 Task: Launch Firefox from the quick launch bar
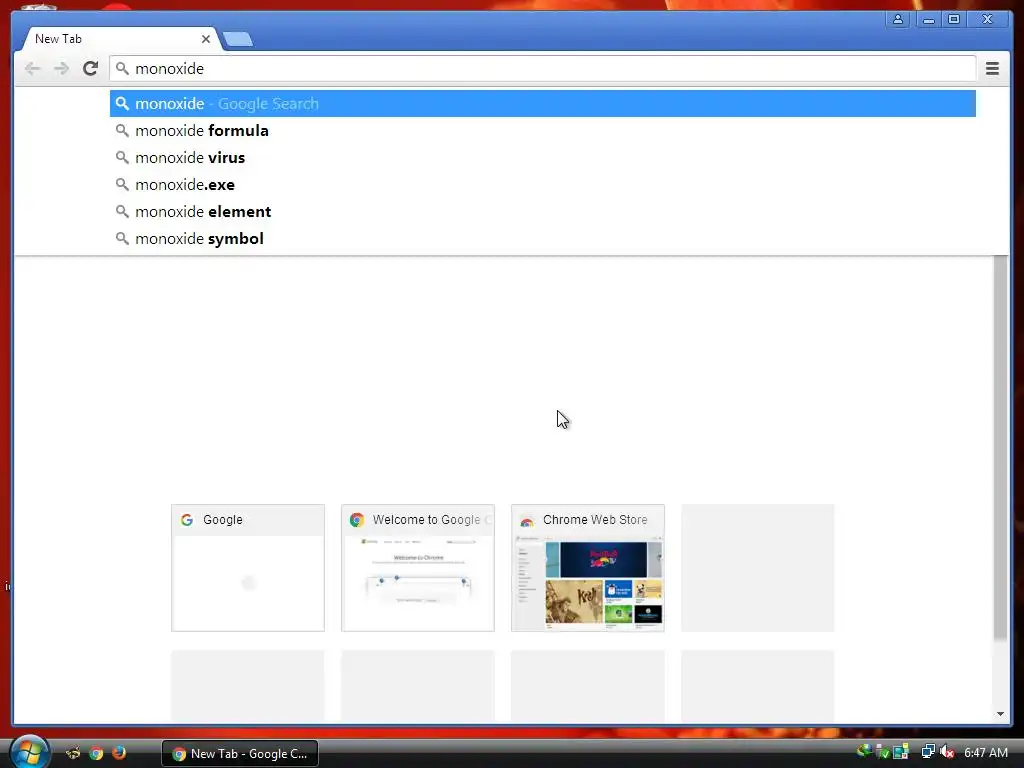(119, 753)
